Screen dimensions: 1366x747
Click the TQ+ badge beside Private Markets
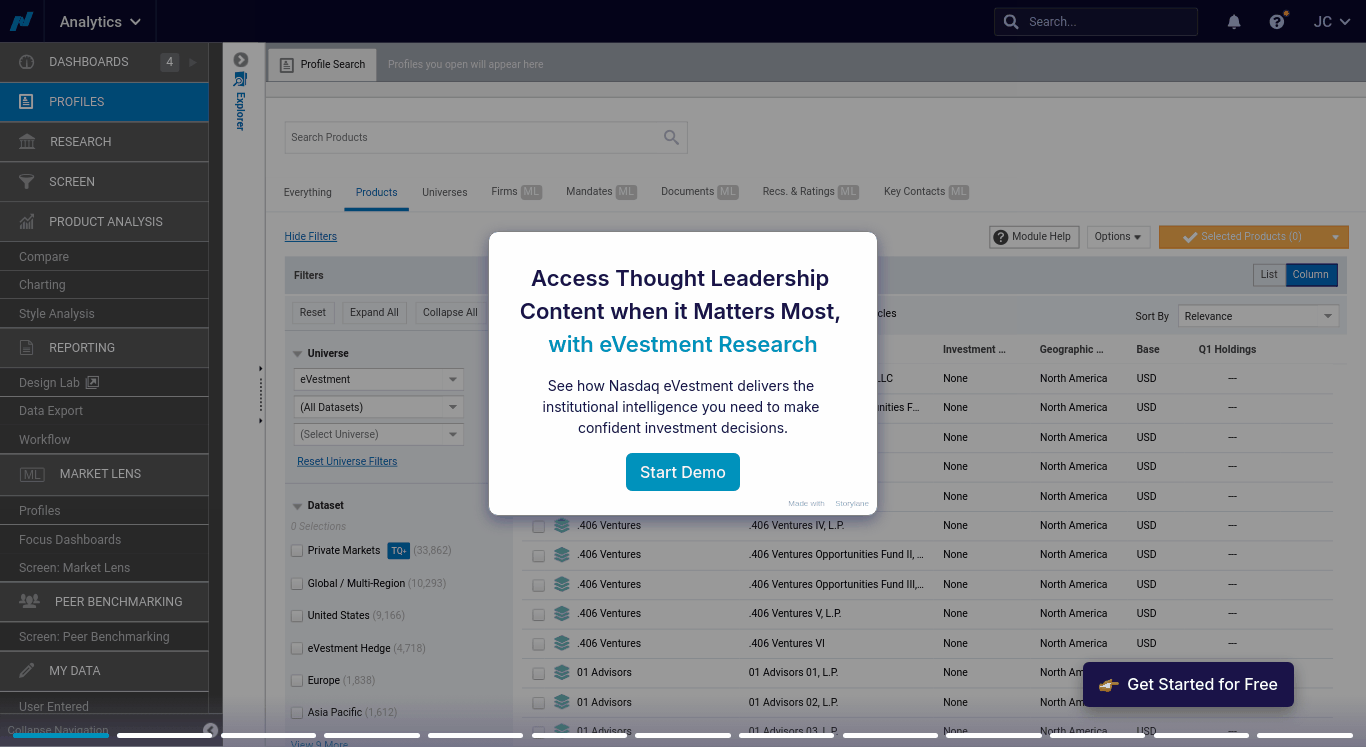coord(398,551)
